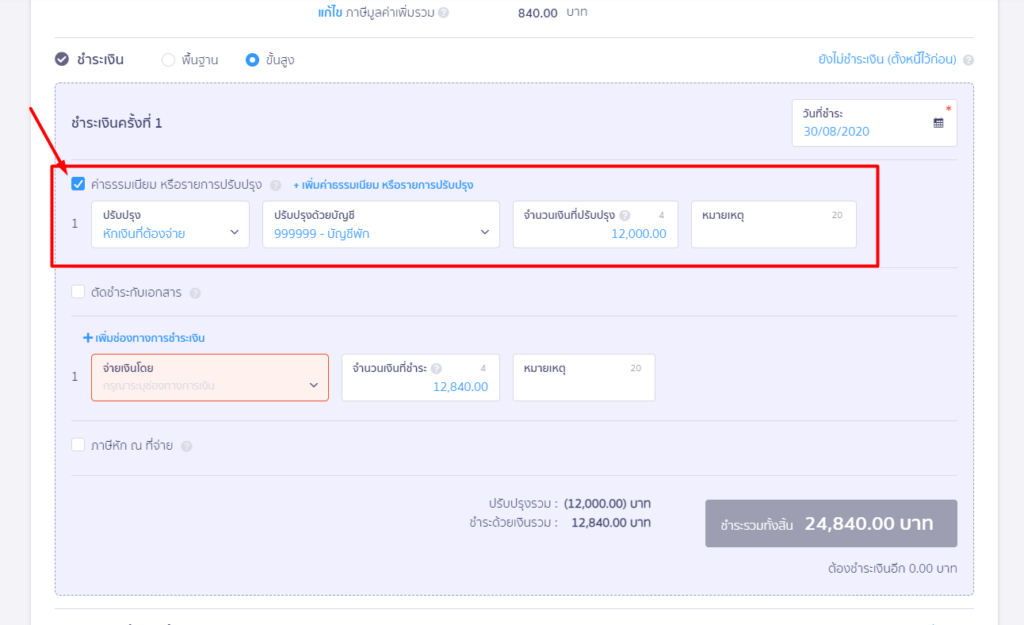Viewport: 1024px width, 625px height.
Task: Click จำนวนเงินที่ชำระ field 12,840.00
Action: click(x=421, y=377)
